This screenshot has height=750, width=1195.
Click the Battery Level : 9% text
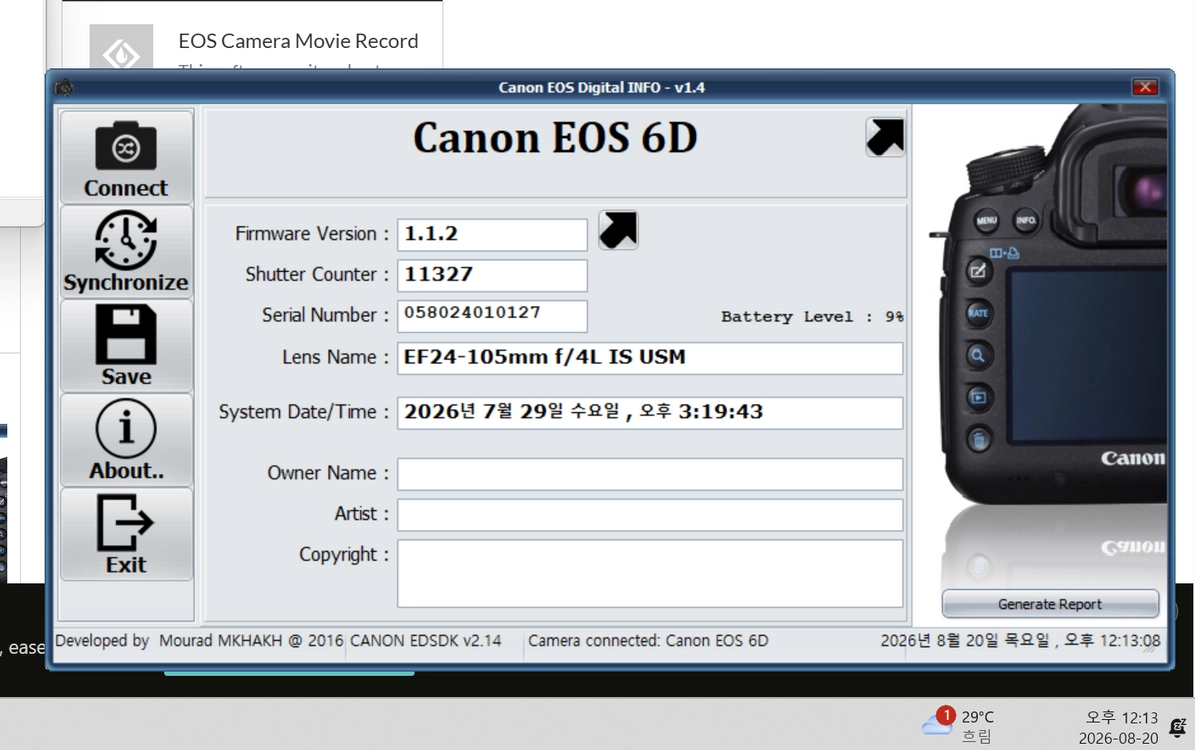click(812, 316)
